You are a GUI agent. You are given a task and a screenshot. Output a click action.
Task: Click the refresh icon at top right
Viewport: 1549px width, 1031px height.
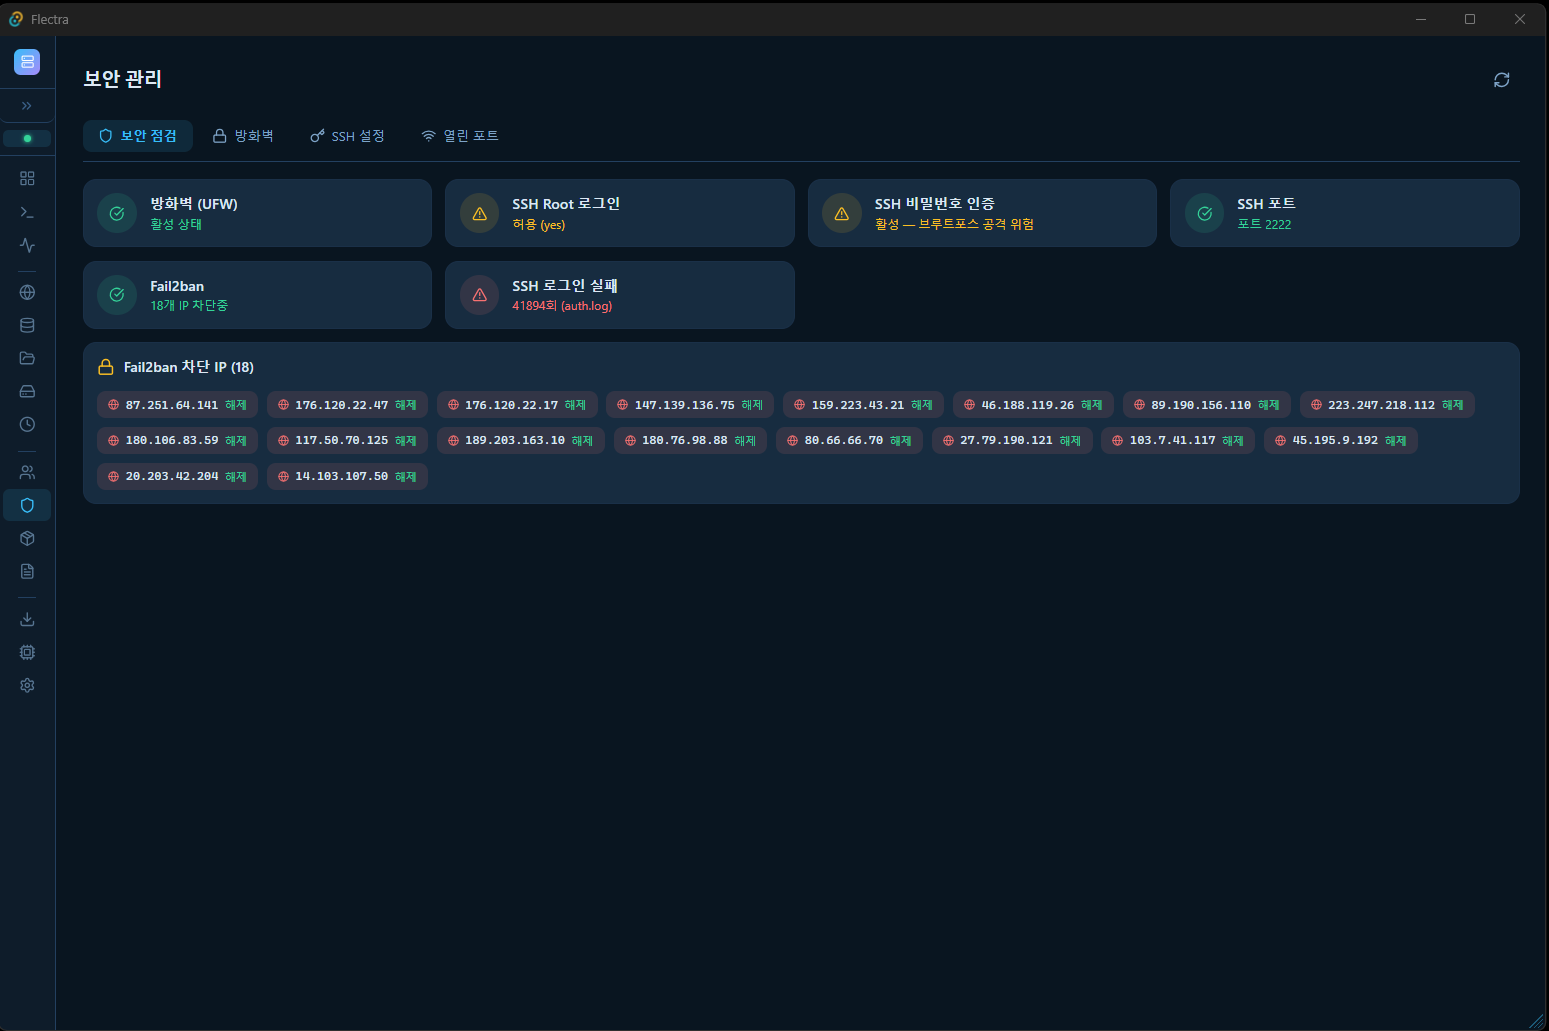tap(1501, 80)
